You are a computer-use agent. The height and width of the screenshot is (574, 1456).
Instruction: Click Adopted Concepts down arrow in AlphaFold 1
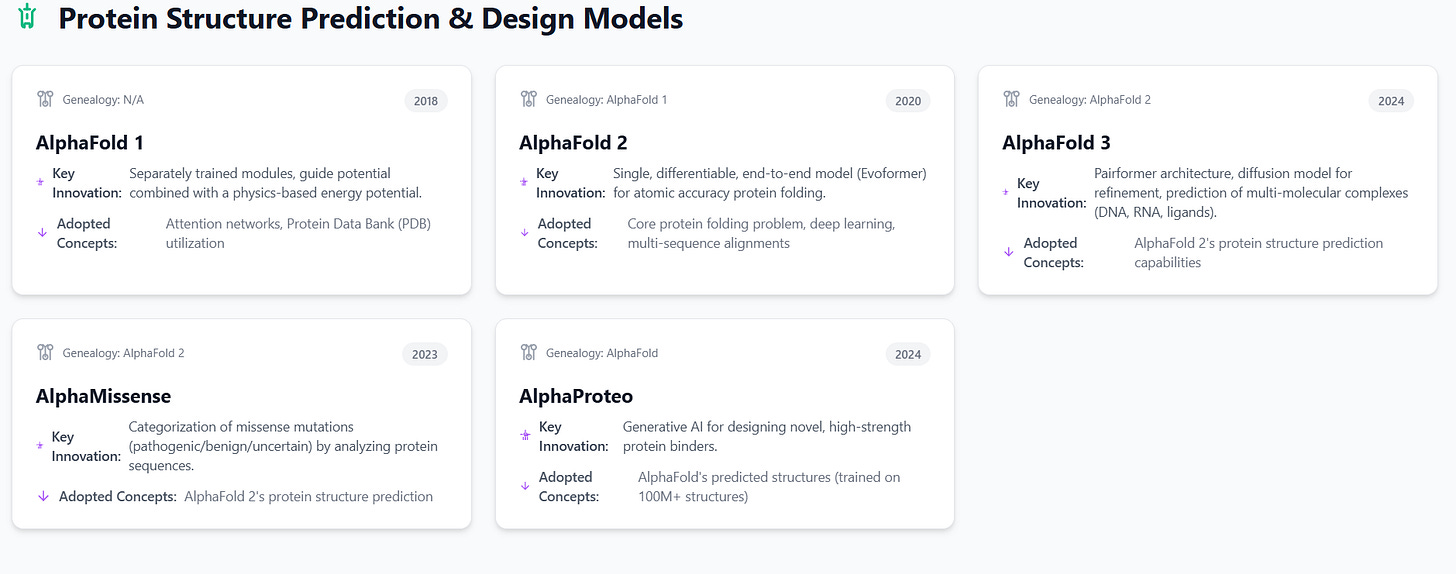[42, 233]
